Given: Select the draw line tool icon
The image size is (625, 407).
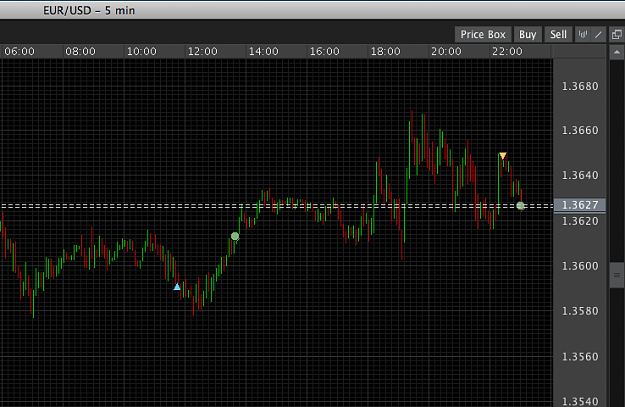Looking at the screenshot, I should pos(598,35).
